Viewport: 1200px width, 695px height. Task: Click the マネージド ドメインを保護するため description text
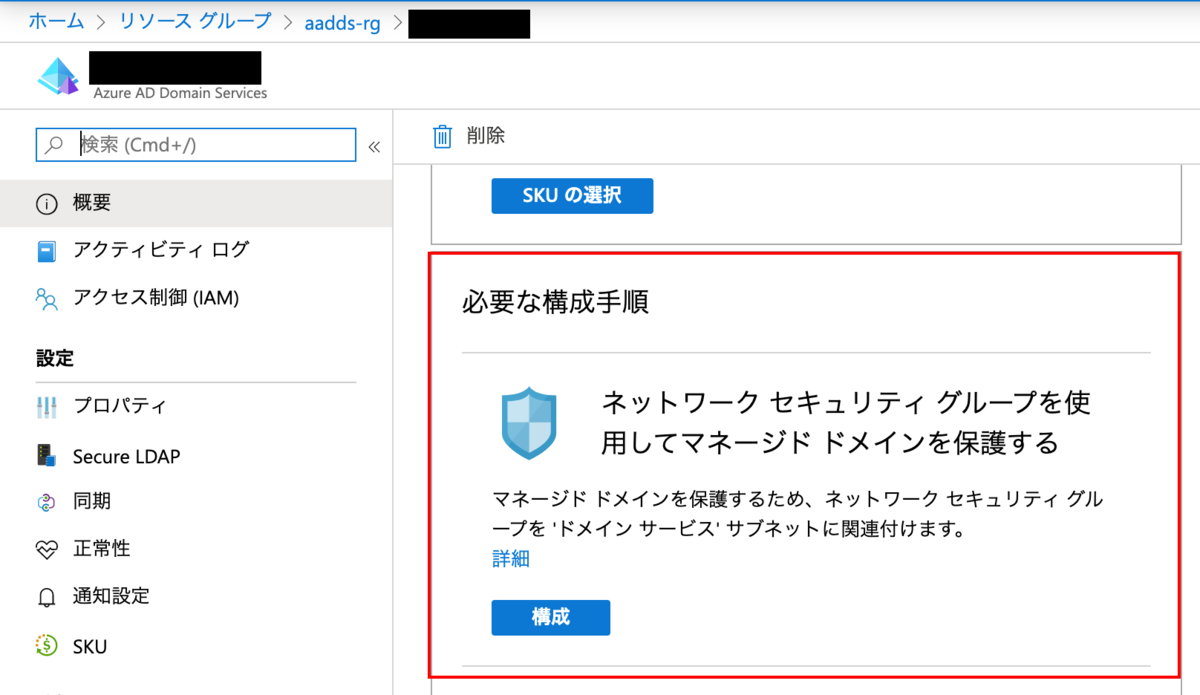(x=798, y=514)
